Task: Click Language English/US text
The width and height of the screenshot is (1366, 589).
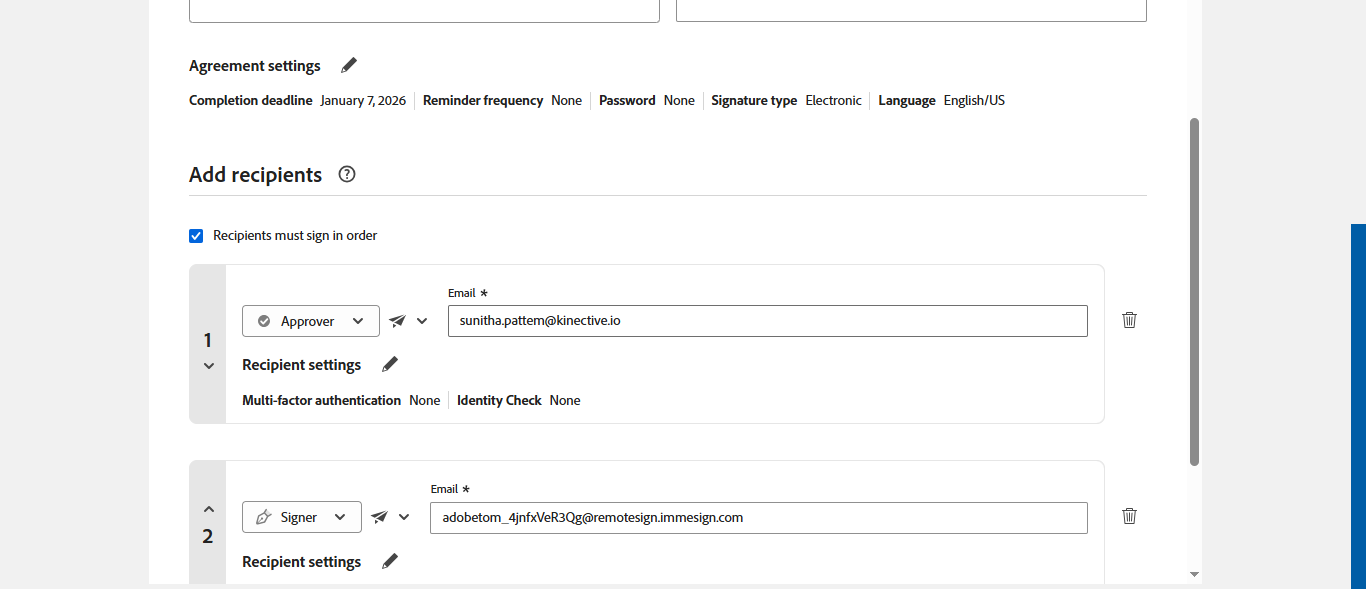Action: (941, 100)
